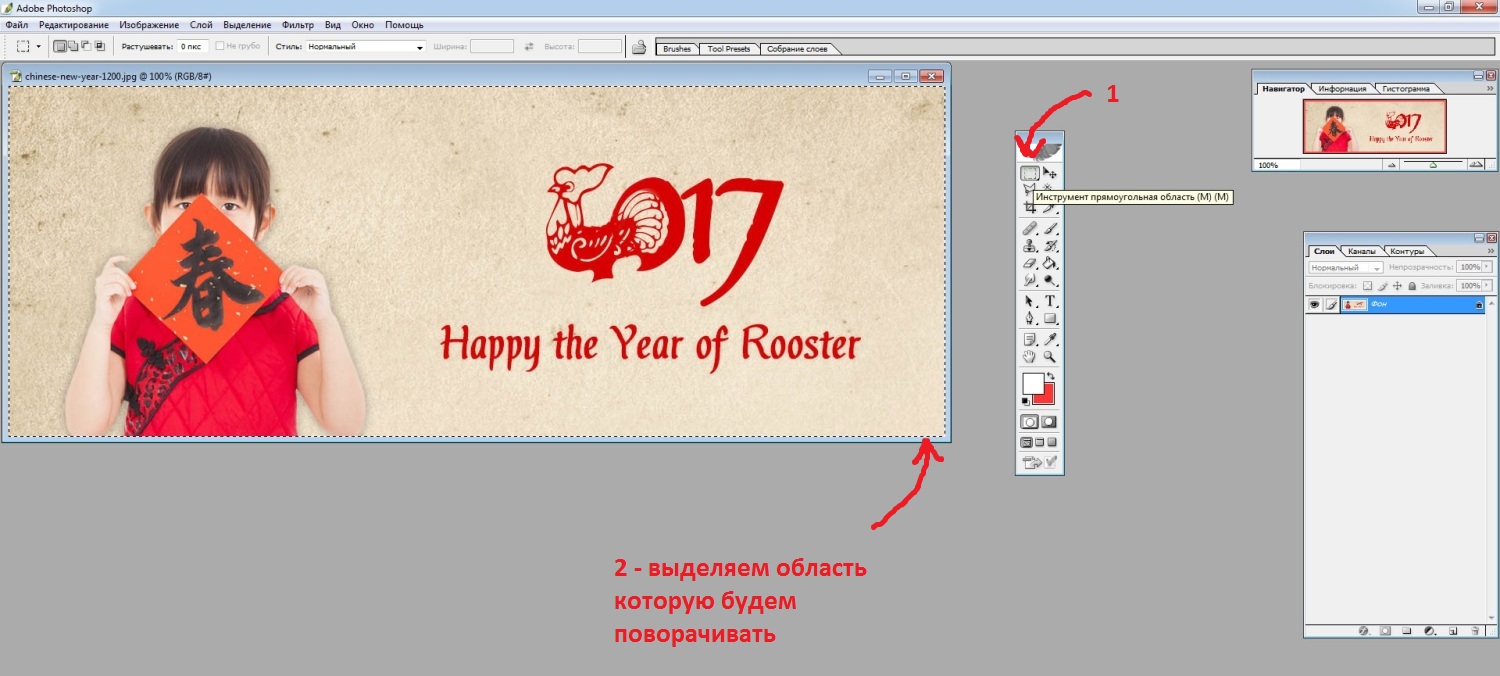
Task: Select the Eraser tool
Action: (x=1029, y=264)
